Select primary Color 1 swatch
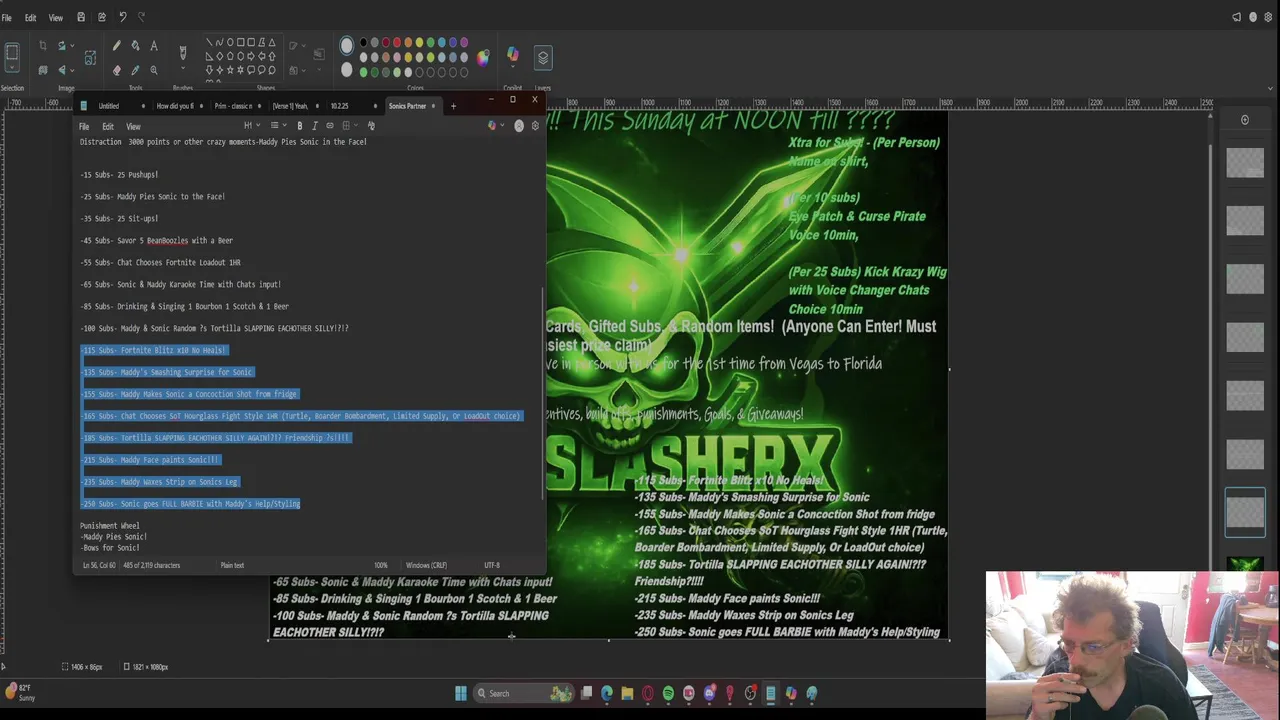 346,45
